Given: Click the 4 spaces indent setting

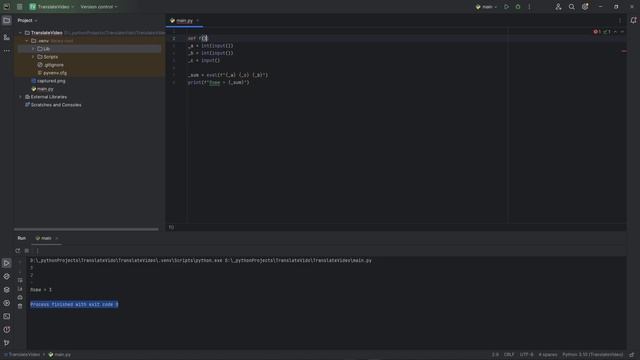Looking at the screenshot, I should tap(548, 355).
